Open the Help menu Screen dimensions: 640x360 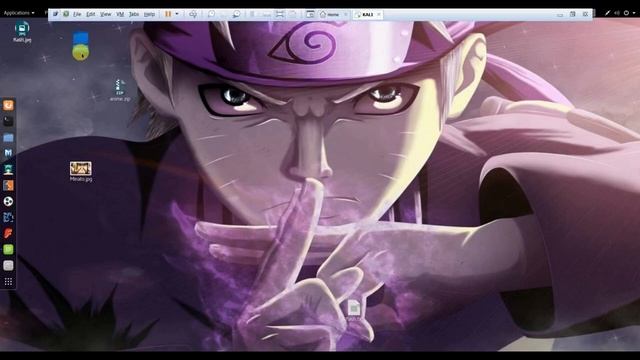[149, 14]
